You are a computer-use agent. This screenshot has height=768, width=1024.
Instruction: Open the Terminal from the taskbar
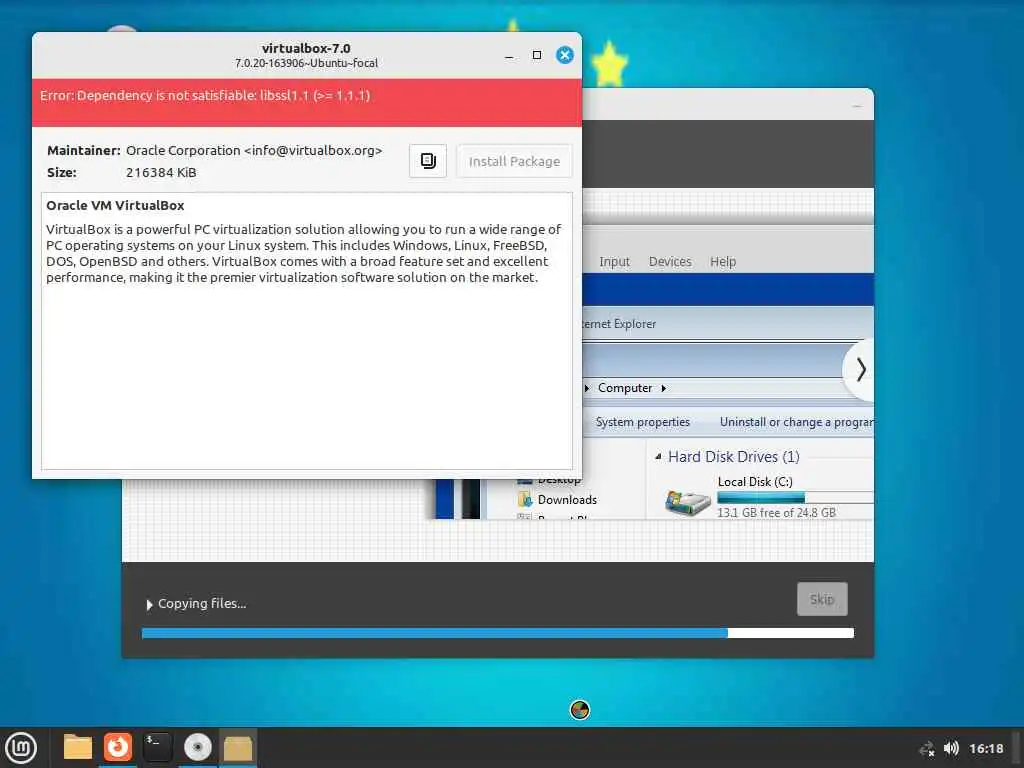point(157,748)
